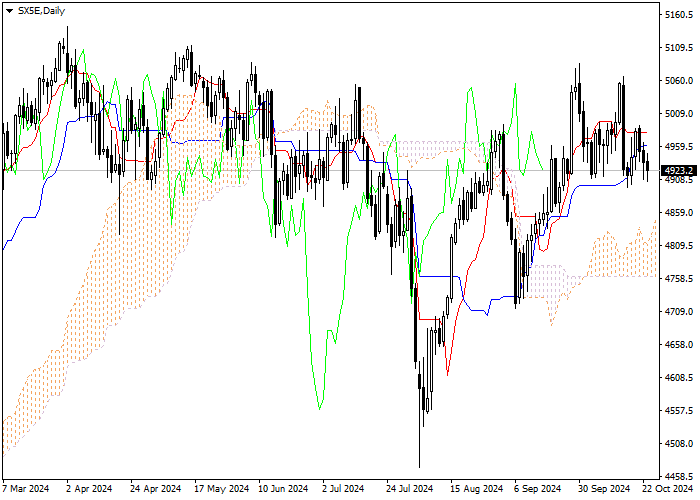This screenshot has width=700, height=500.
Task: Click the 2 Apr 2024 date label
Action: point(89,489)
